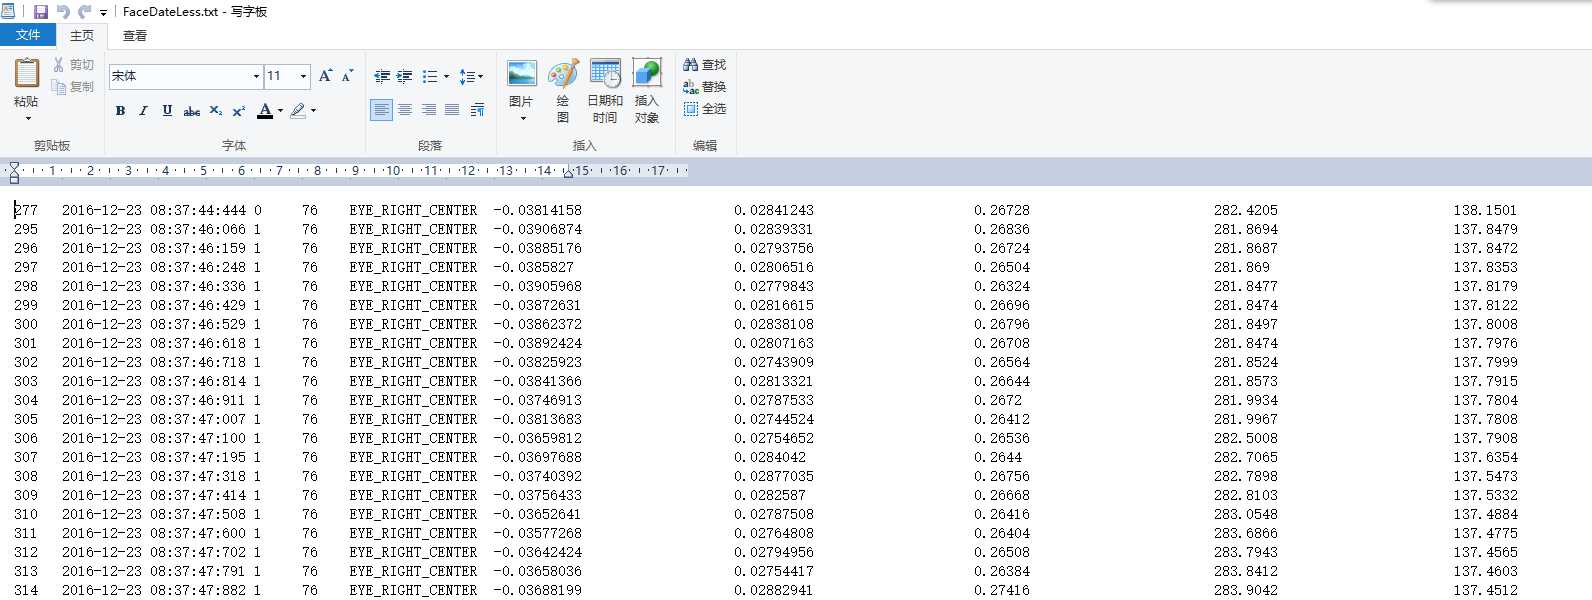This screenshot has width=1592, height=600.
Task: Cut the selection (剪切)
Action: (x=73, y=65)
